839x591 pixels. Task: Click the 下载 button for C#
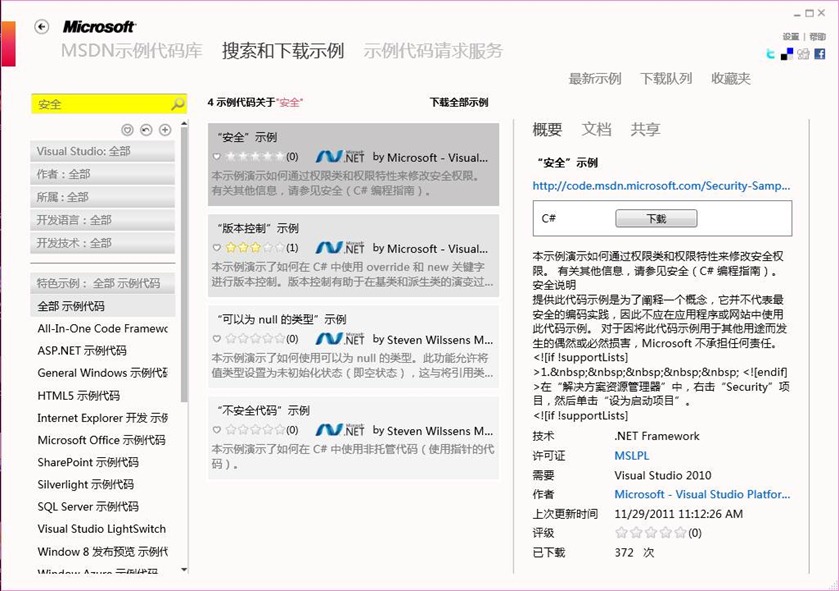click(x=656, y=218)
